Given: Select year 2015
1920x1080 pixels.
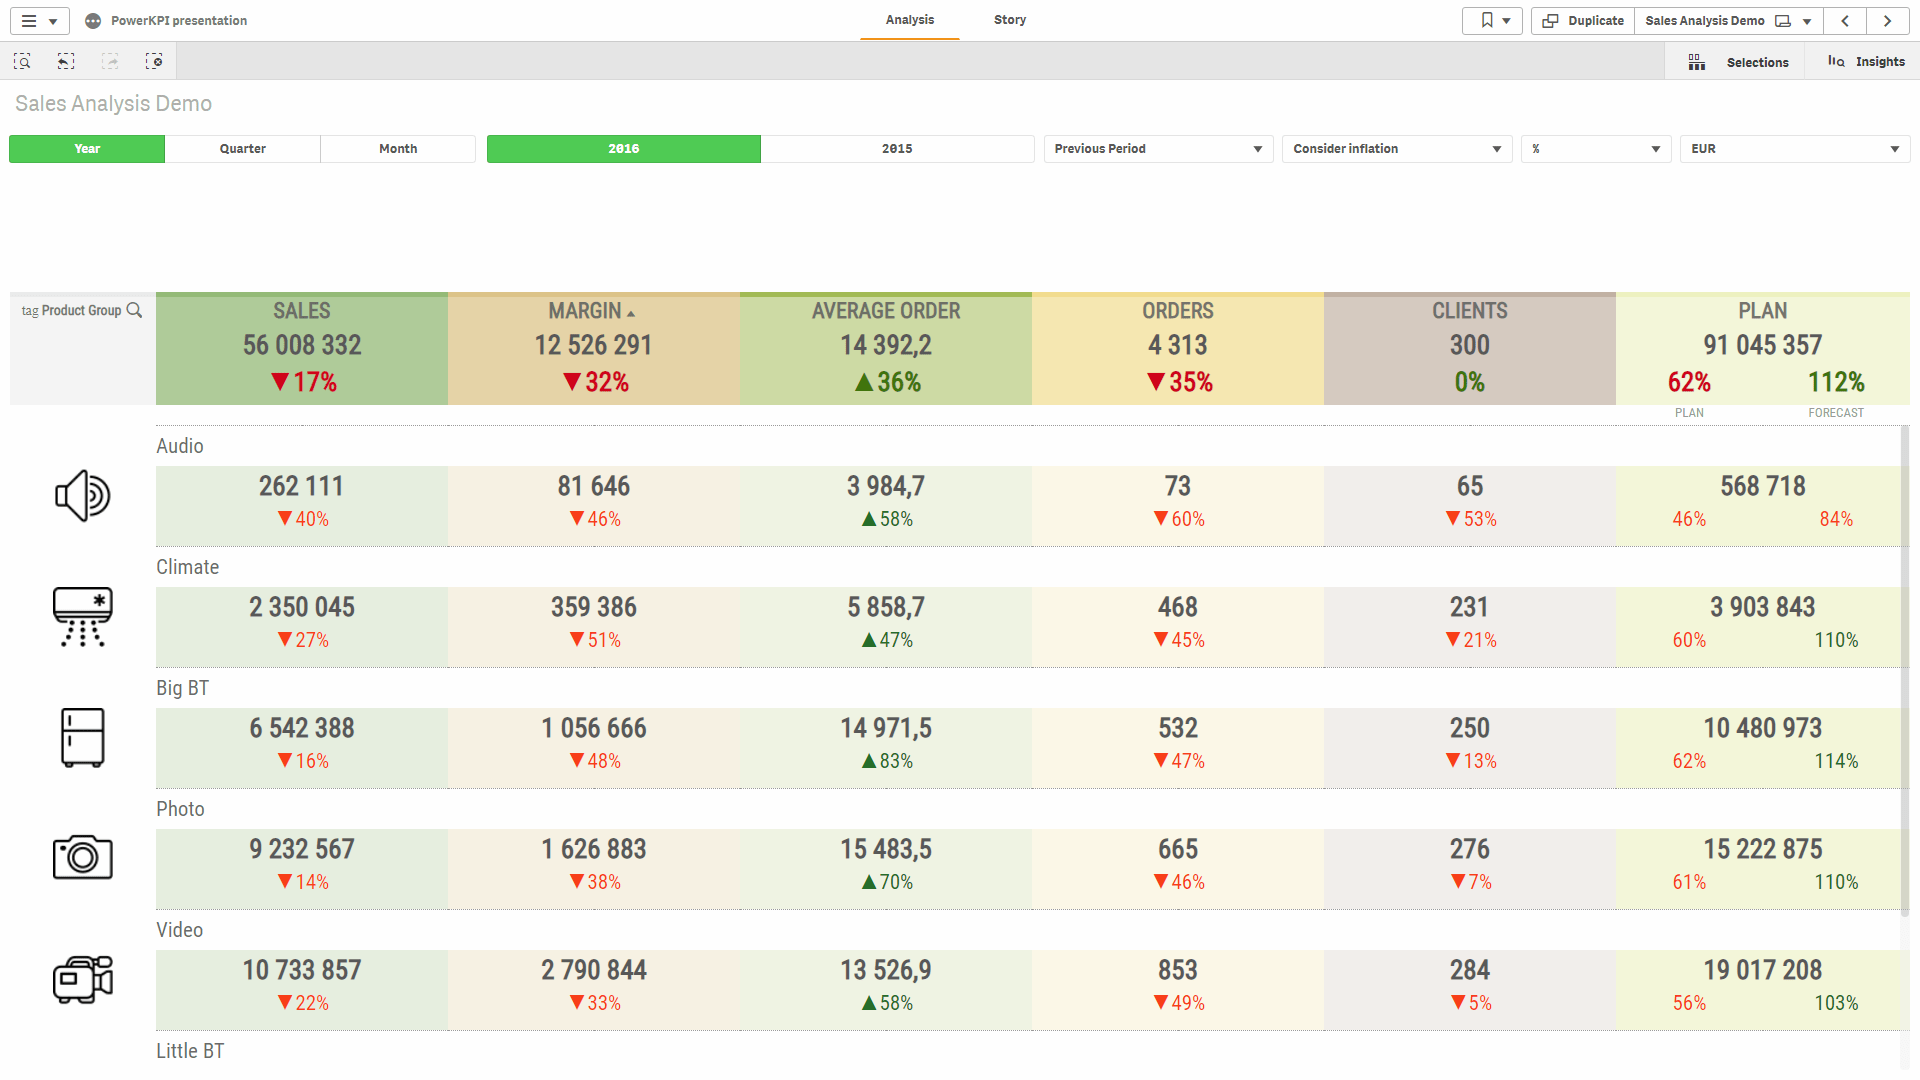Looking at the screenshot, I should point(897,149).
